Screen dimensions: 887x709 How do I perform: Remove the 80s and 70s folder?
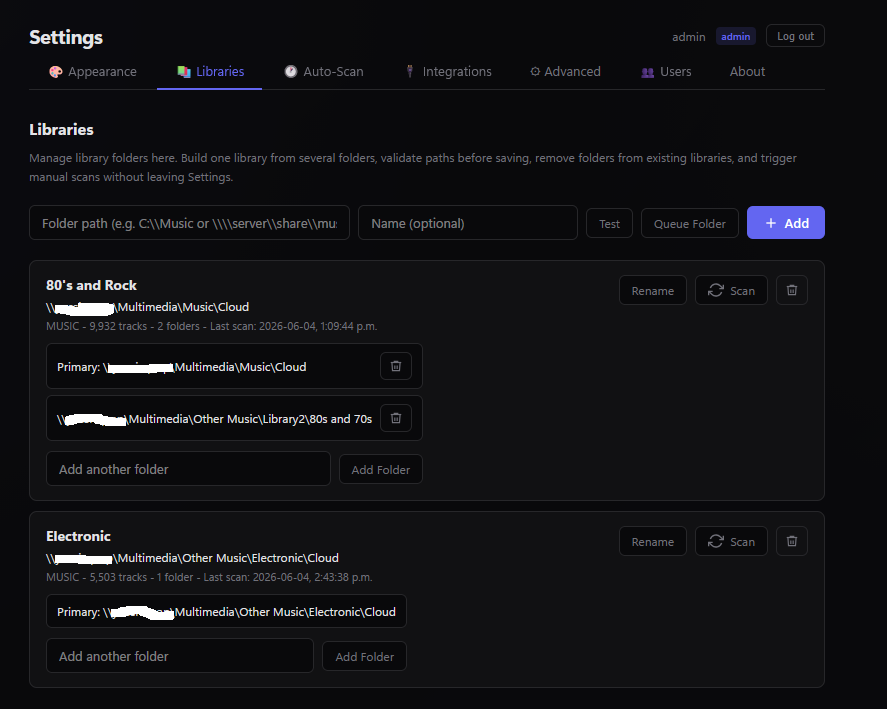pos(395,418)
